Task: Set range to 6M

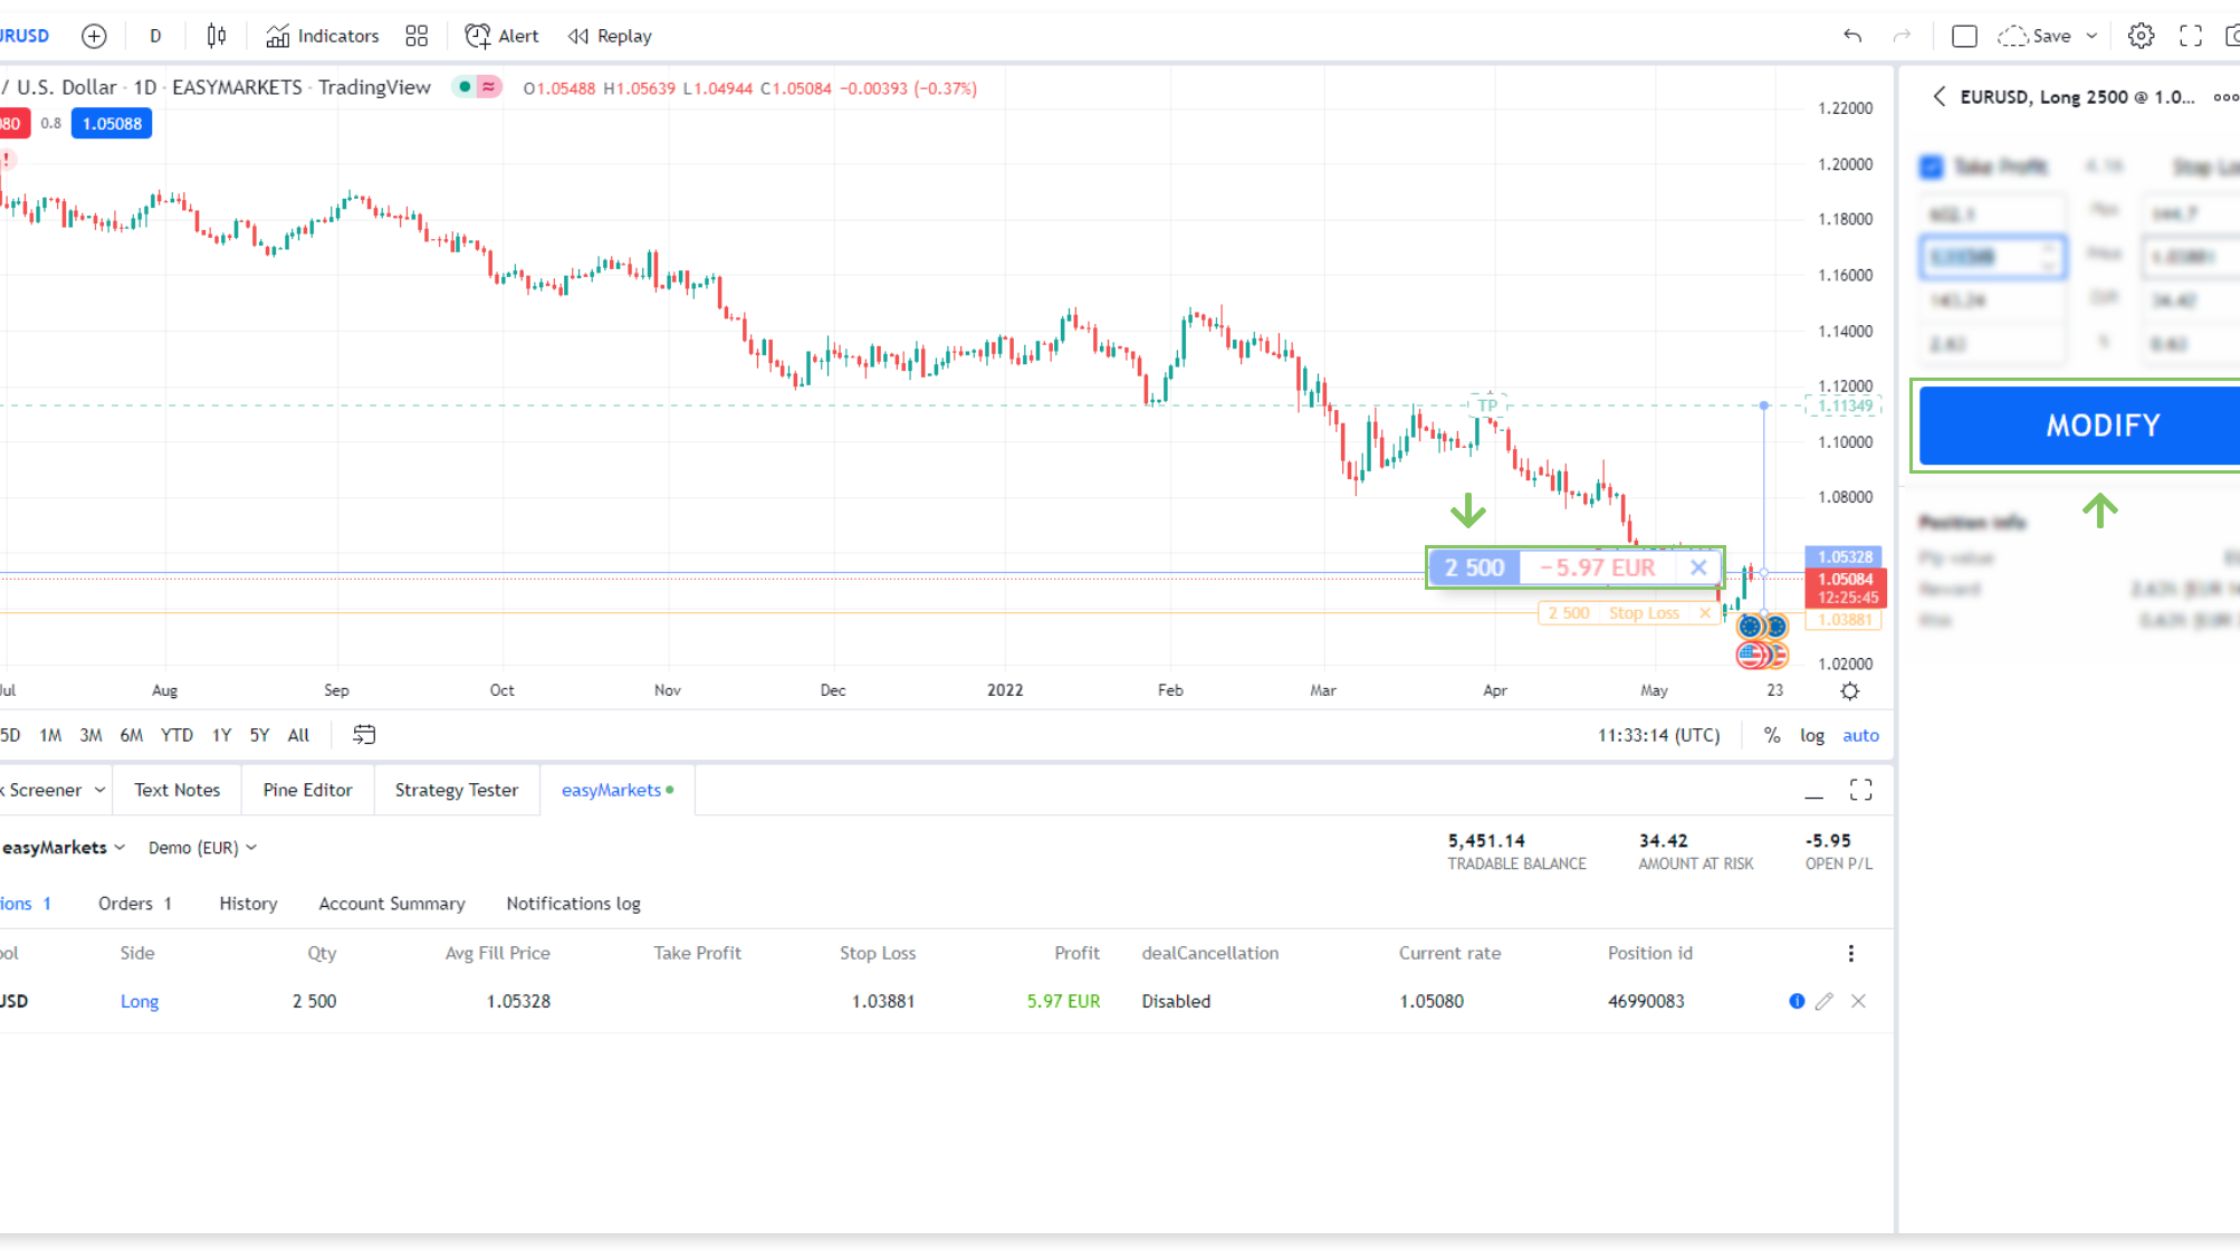Action: pyautogui.click(x=131, y=735)
